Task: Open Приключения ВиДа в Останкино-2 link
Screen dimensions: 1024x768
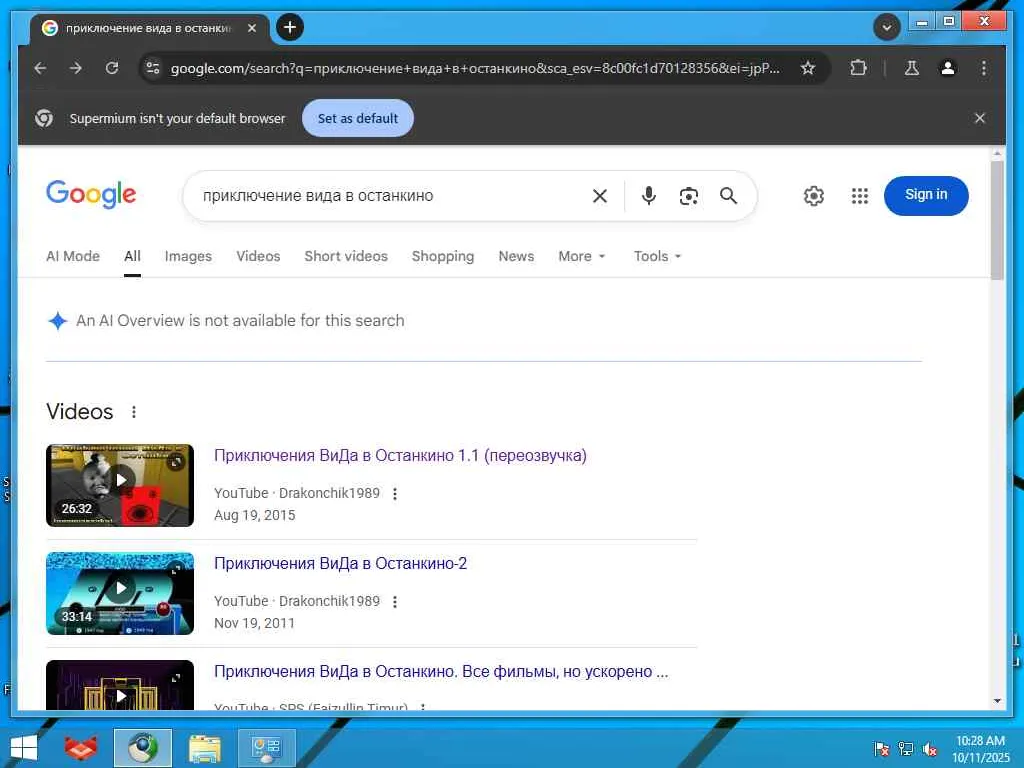Action: point(340,563)
